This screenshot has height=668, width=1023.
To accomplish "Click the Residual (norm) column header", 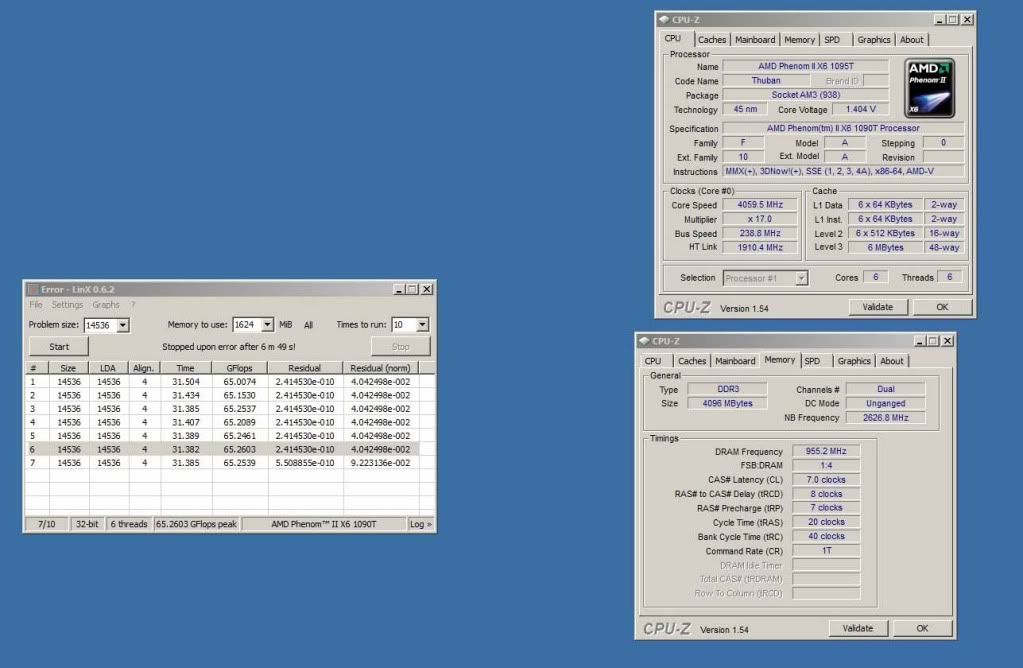I will tap(380, 368).
